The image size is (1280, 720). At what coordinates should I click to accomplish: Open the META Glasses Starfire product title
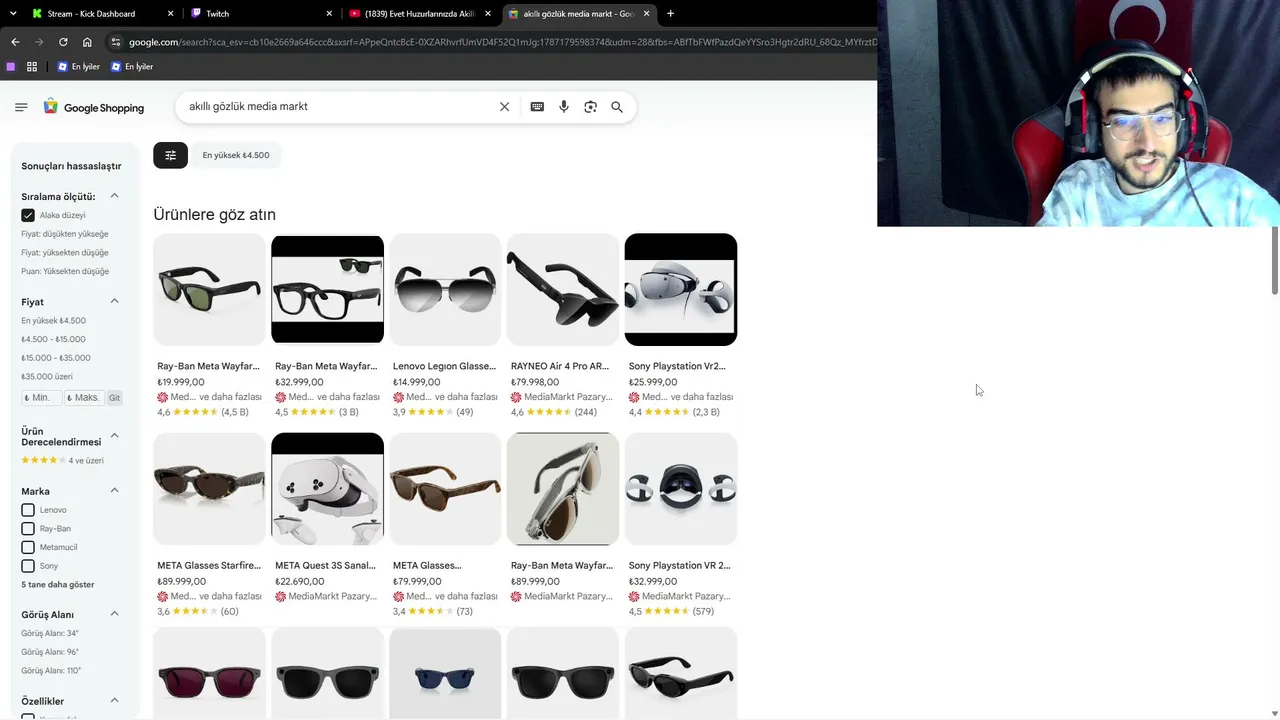pyautogui.click(x=209, y=566)
